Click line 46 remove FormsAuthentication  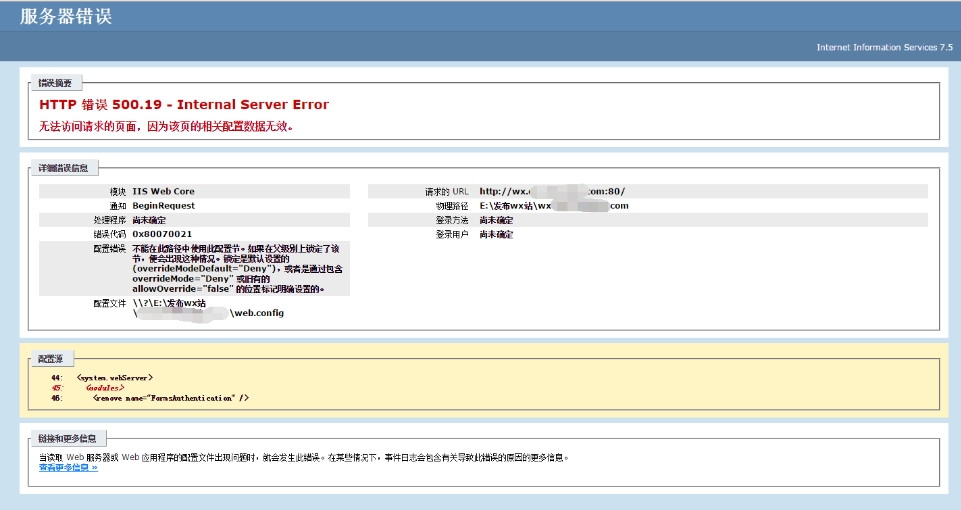[170, 398]
